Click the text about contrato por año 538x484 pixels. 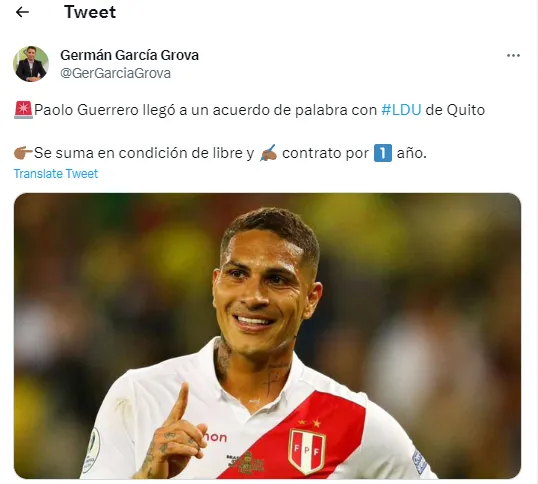(354, 153)
